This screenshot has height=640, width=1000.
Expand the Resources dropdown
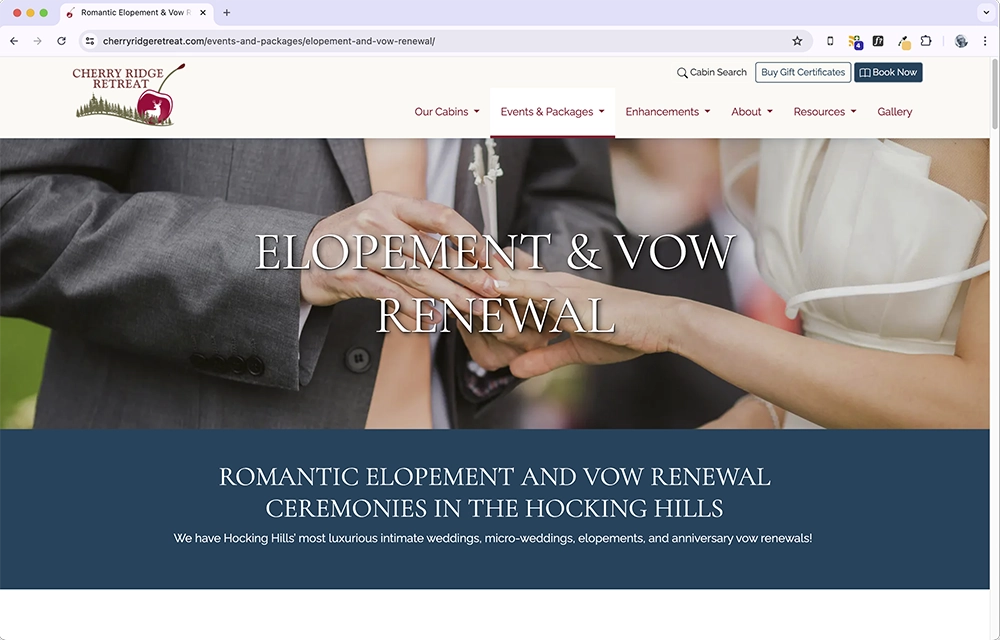click(825, 112)
